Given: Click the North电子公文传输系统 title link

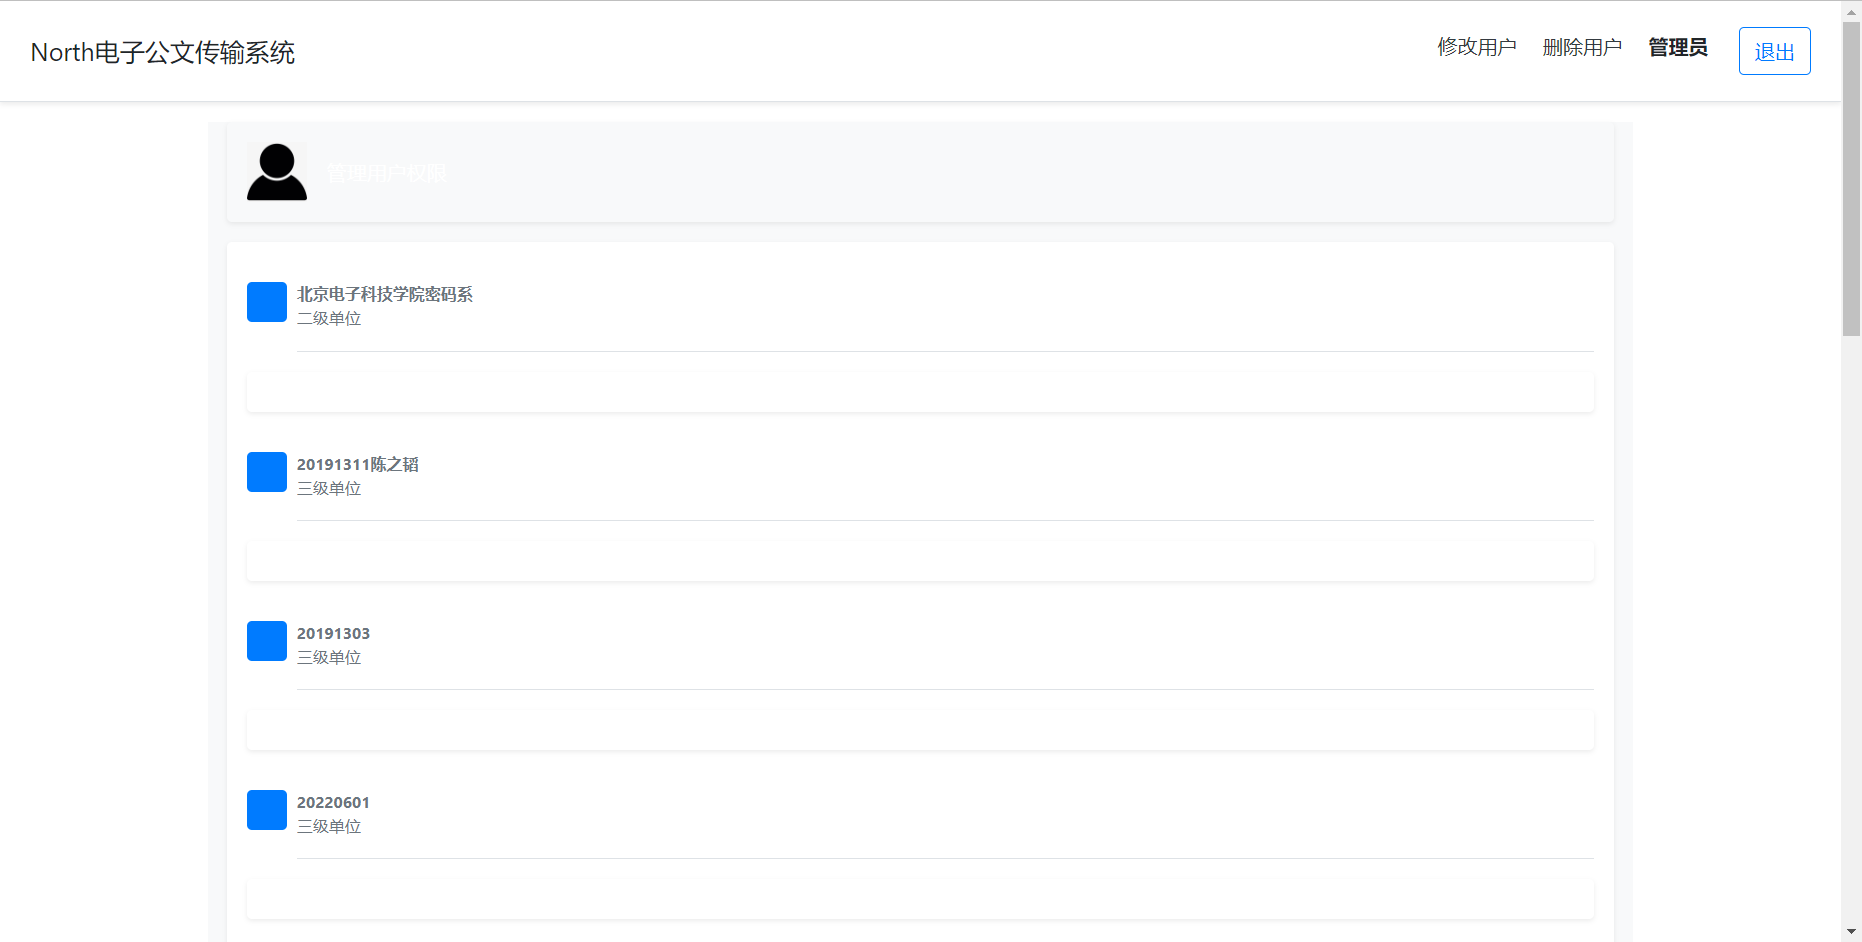Looking at the screenshot, I should click(163, 52).
